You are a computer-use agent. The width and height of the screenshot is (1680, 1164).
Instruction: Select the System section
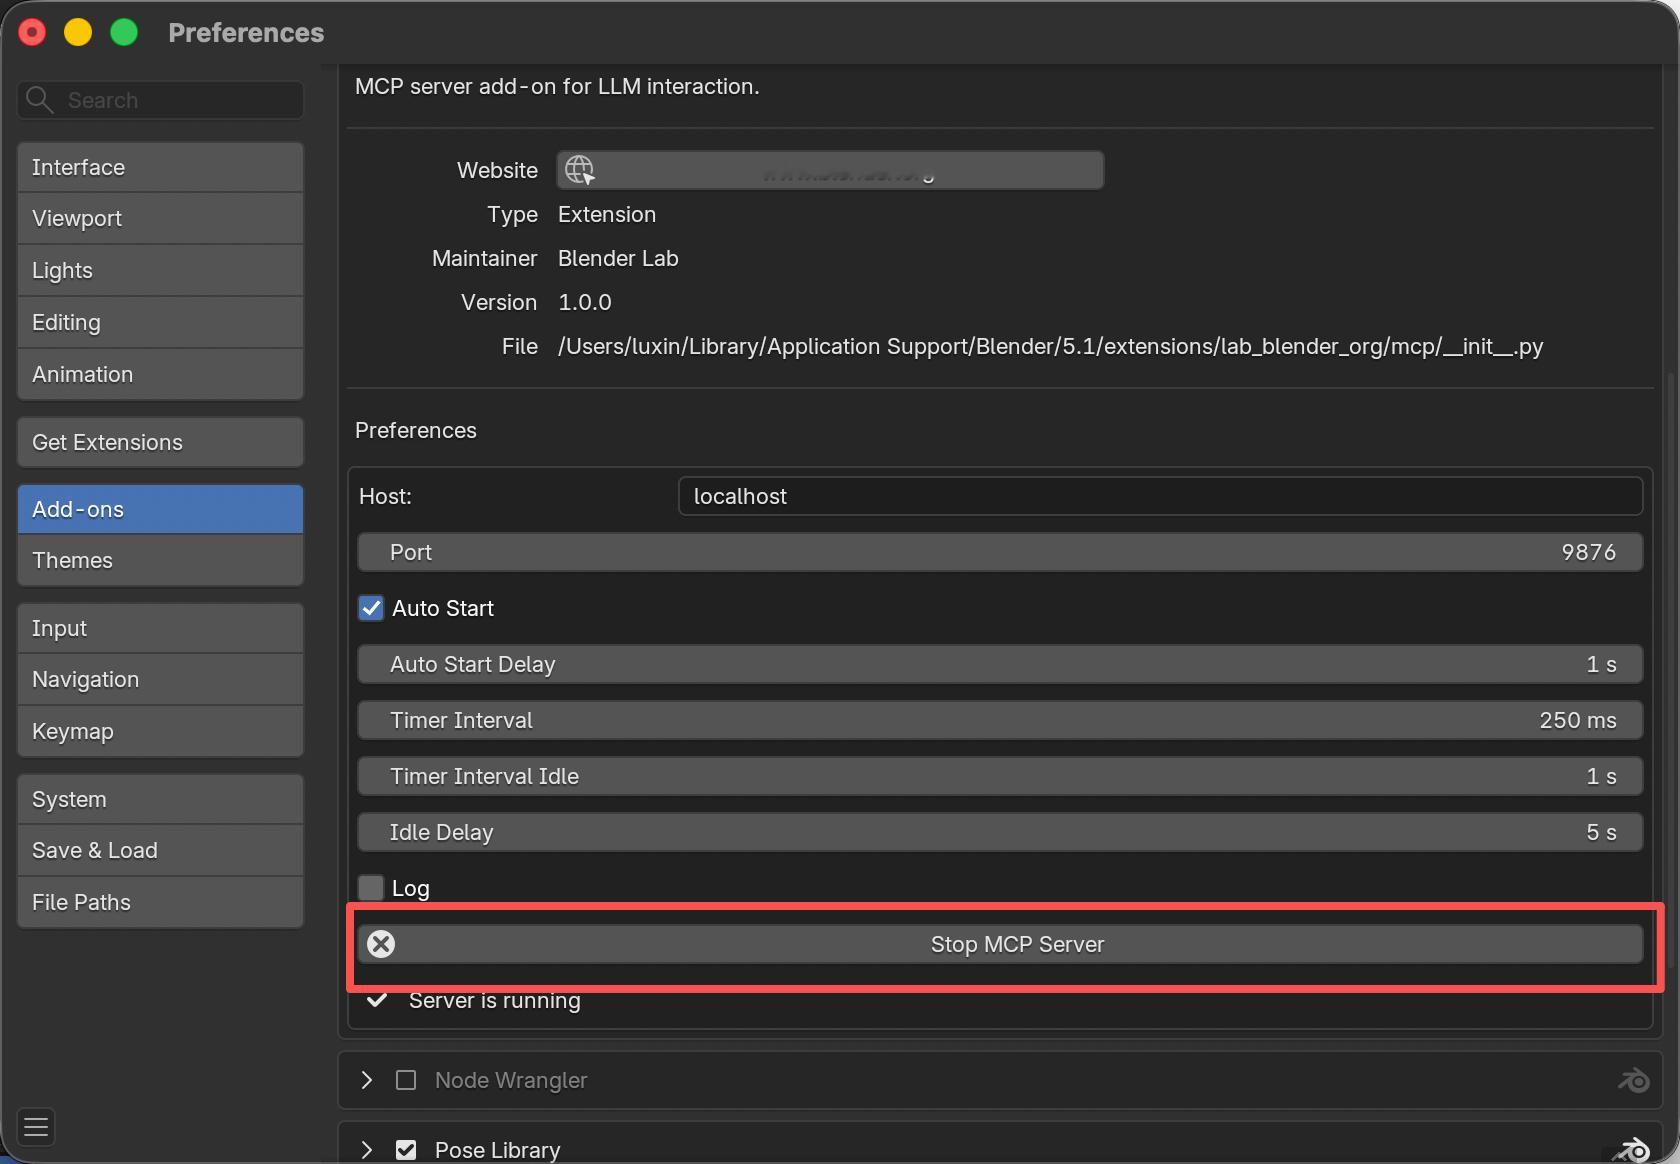point(160,799)
